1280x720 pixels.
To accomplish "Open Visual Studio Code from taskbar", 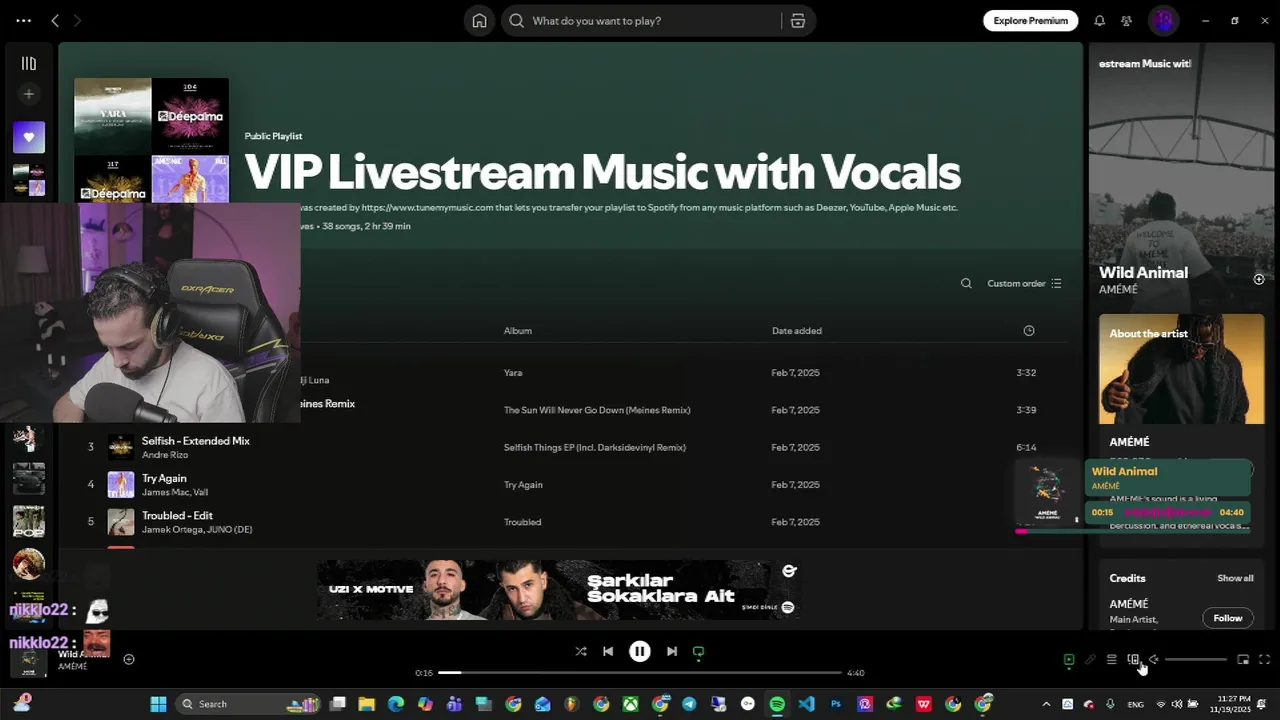I will click(x=806, y=704).
